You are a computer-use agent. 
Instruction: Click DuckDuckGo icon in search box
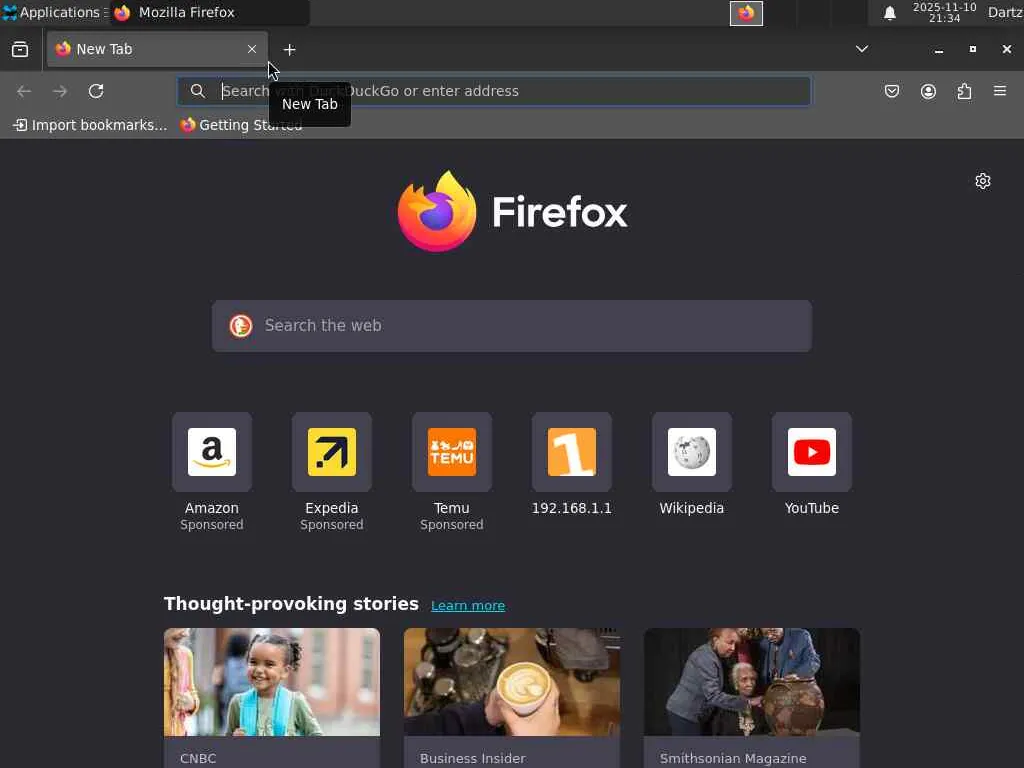[x=241, y=325]
